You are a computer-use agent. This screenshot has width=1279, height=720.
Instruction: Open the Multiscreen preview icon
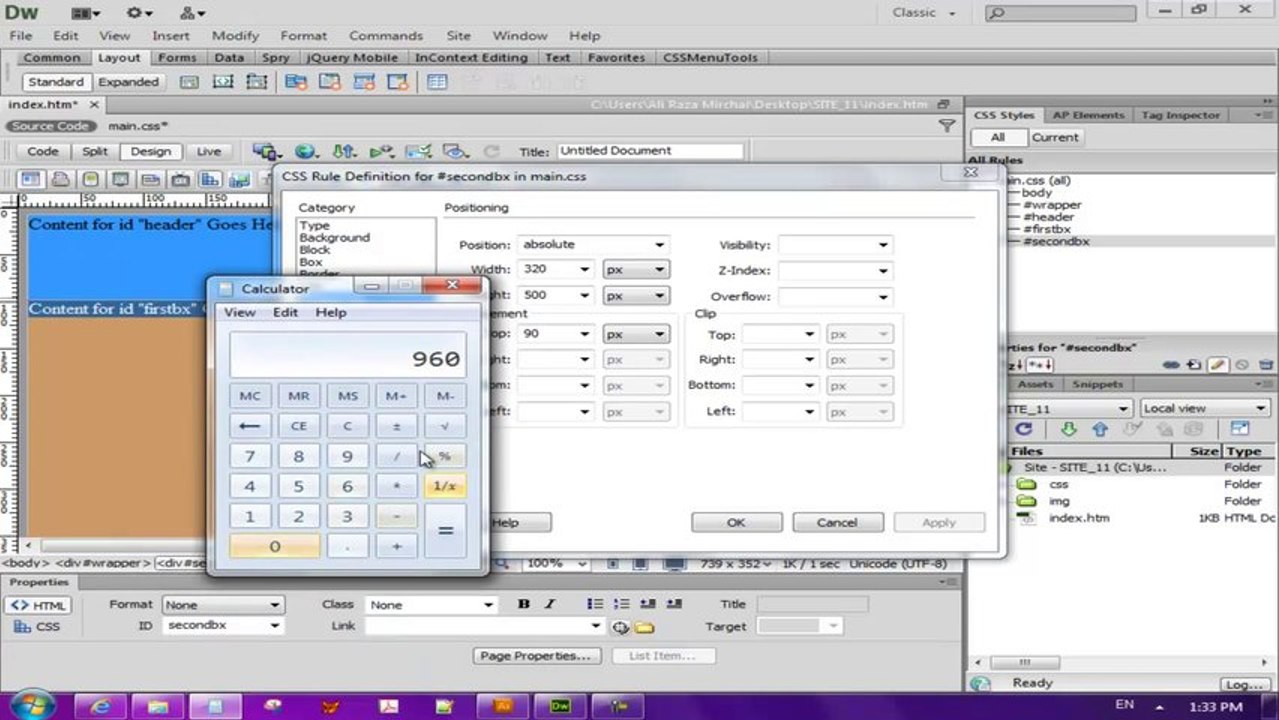pos(266,152)
